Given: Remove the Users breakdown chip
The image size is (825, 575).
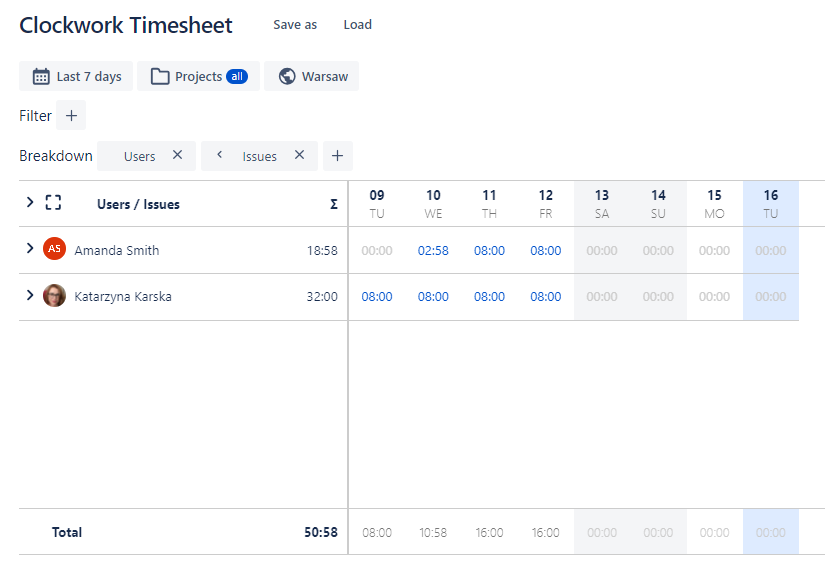Looking at the screenshot, I should 177,155.
